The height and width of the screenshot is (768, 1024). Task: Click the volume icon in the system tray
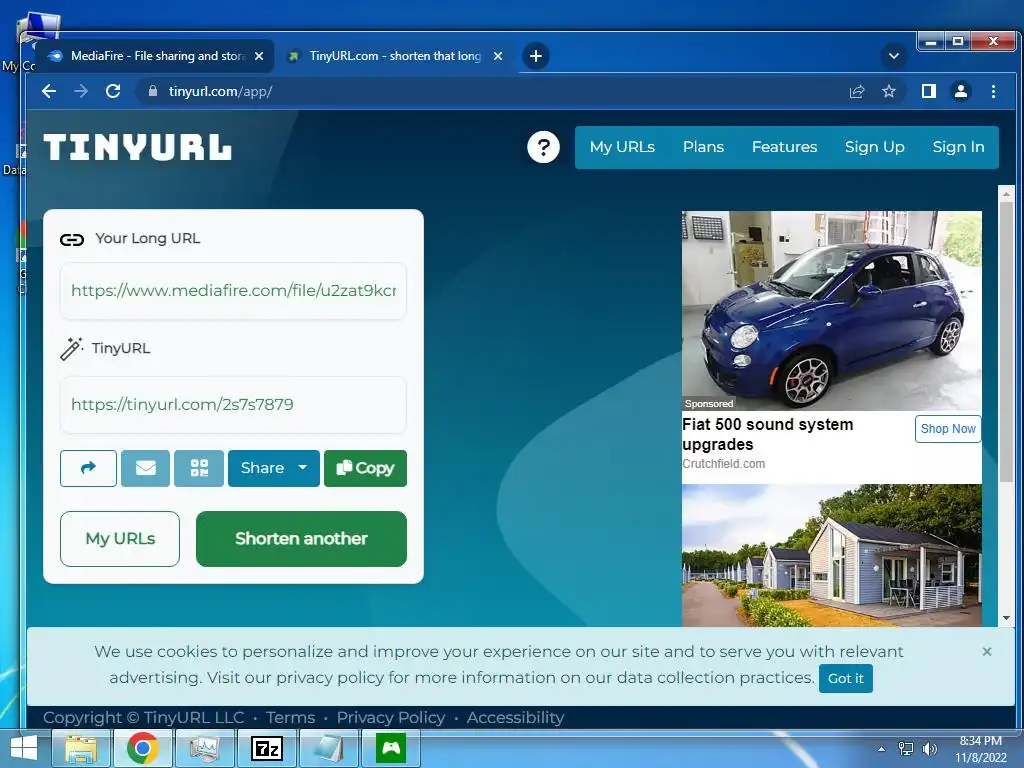[x=929, y=749]
